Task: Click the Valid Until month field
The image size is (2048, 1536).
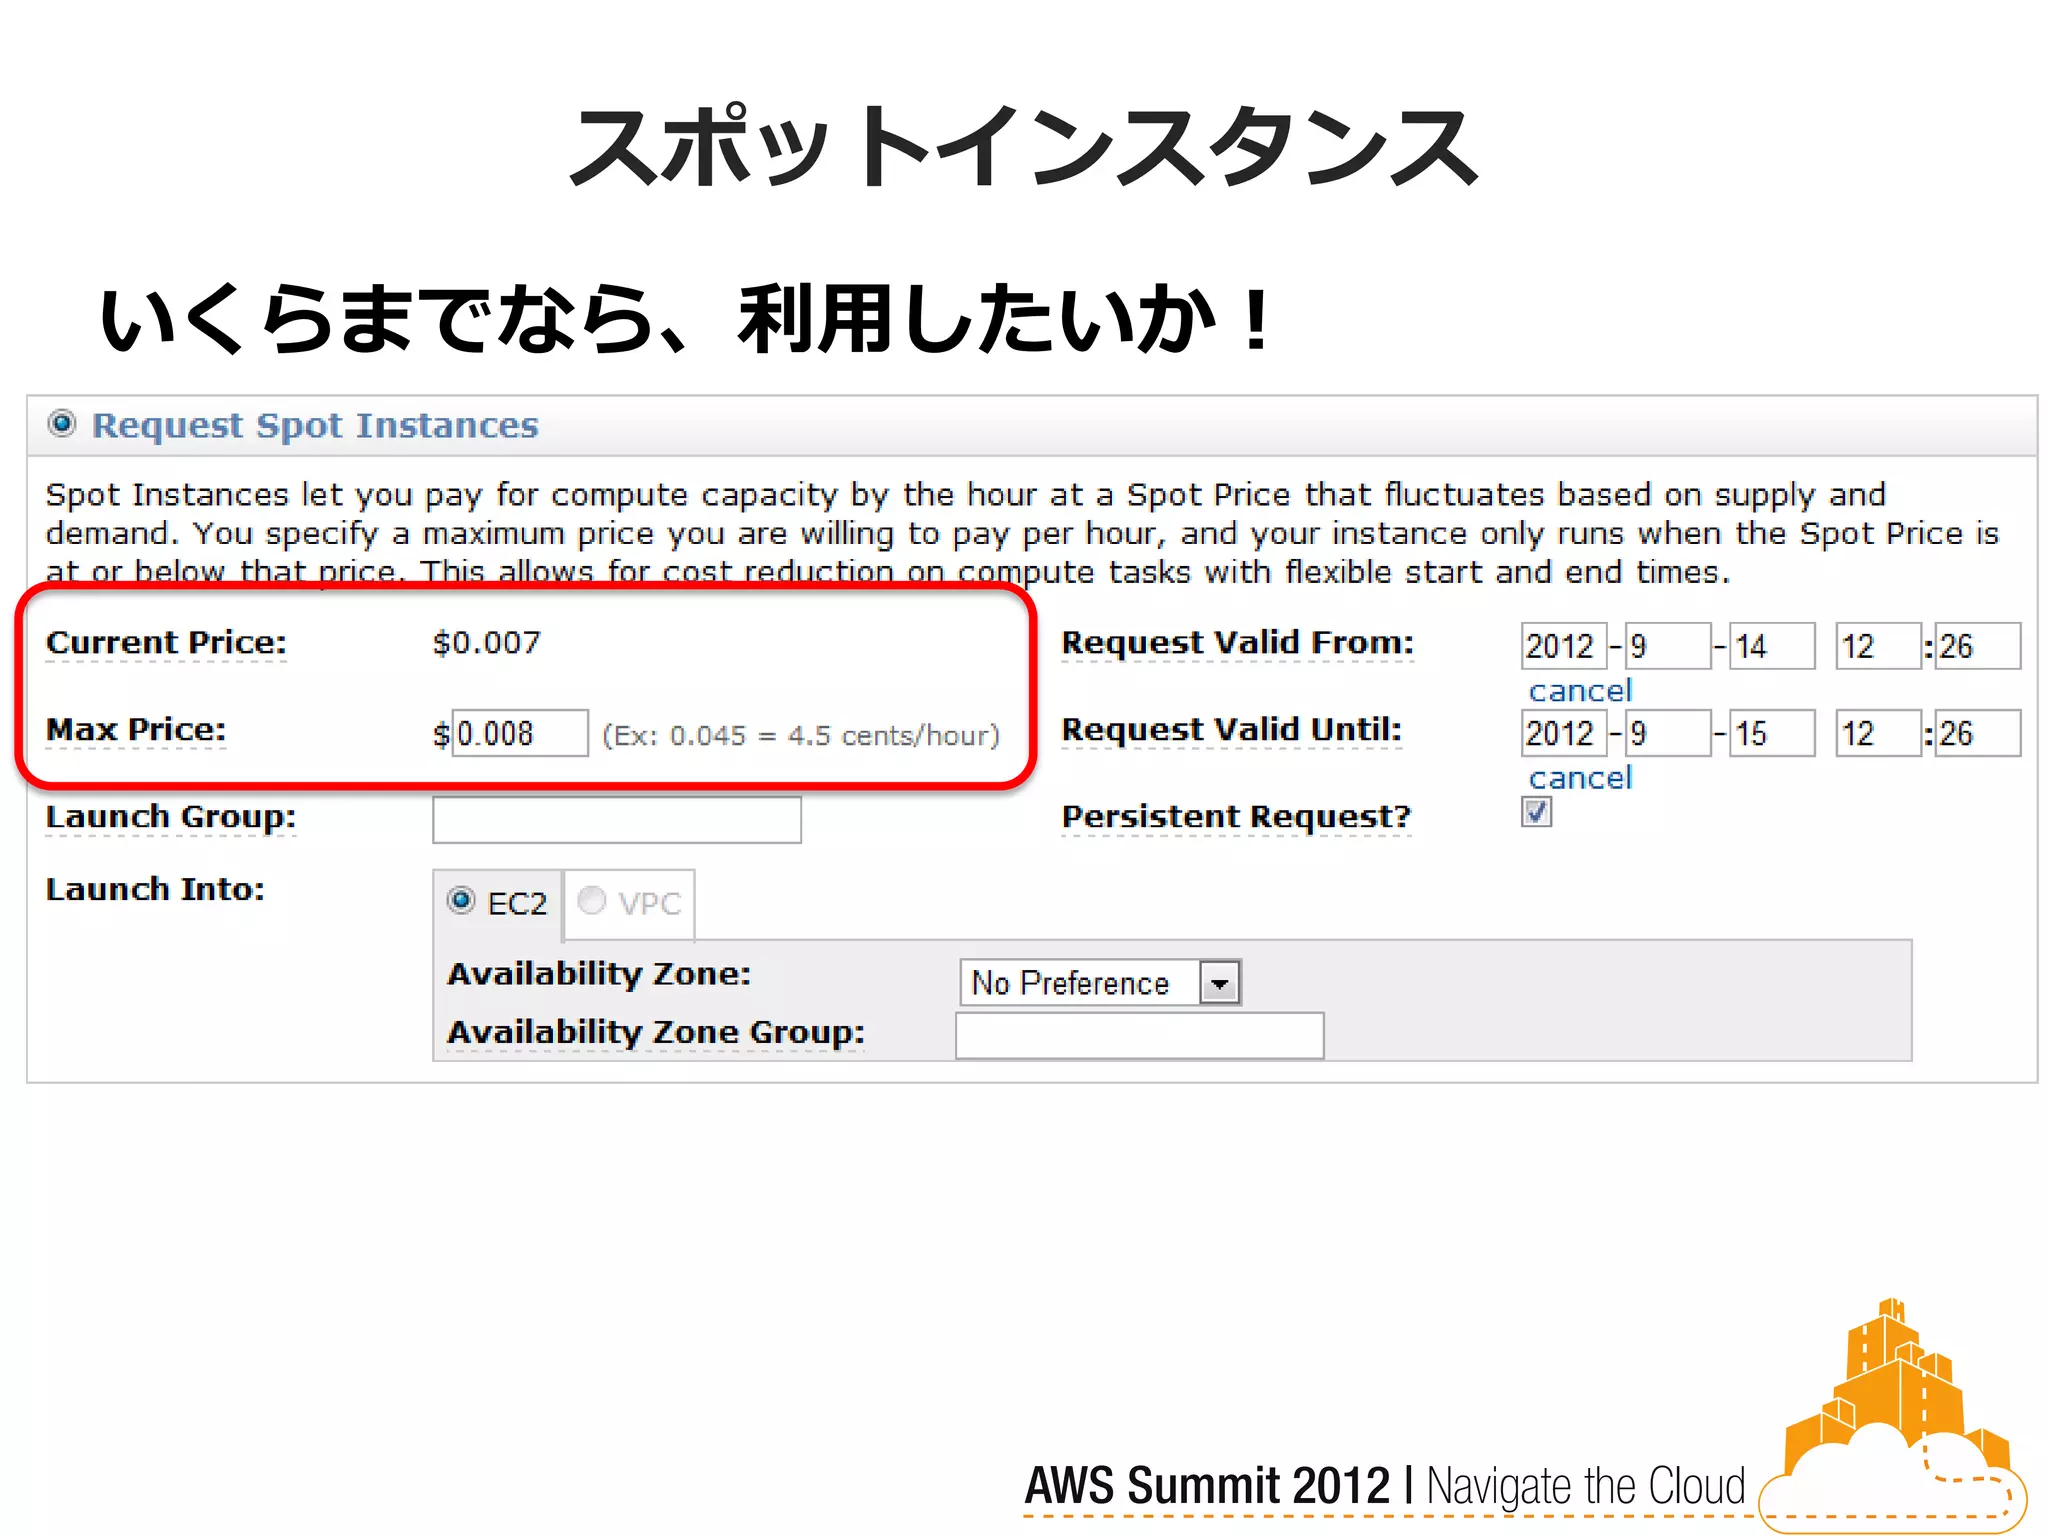Action: tap(1668, 733)
